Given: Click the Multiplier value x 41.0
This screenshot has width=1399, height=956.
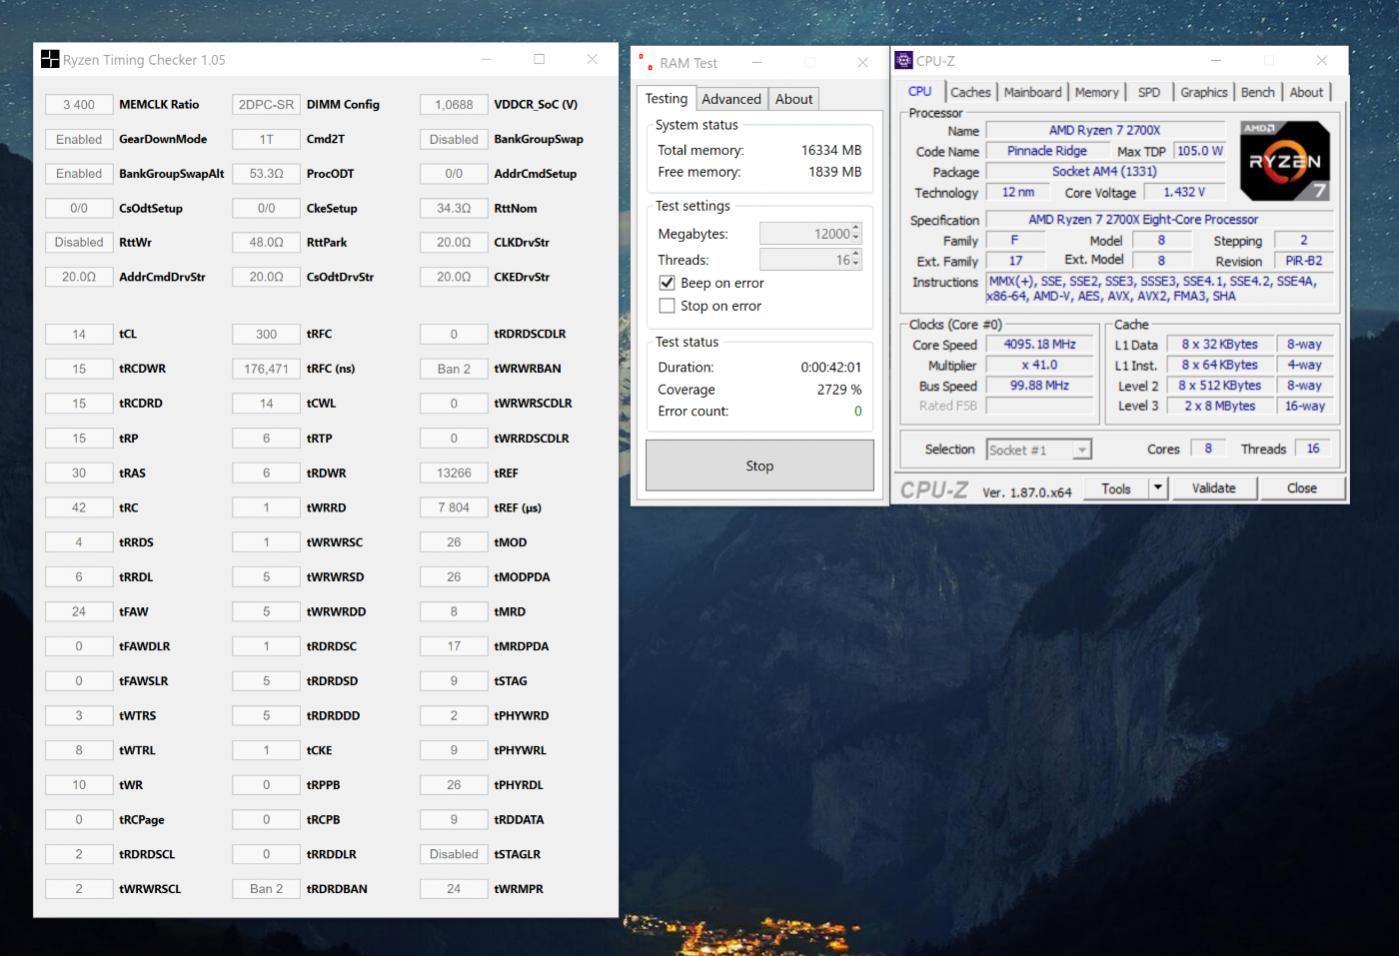Looking at the screenshot, I should 1039,365.
